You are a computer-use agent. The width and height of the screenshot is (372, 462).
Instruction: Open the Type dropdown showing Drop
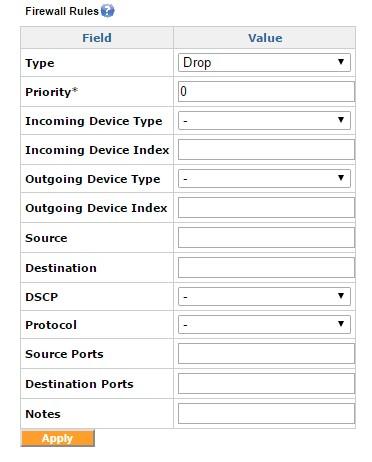[x=264, y=63]
